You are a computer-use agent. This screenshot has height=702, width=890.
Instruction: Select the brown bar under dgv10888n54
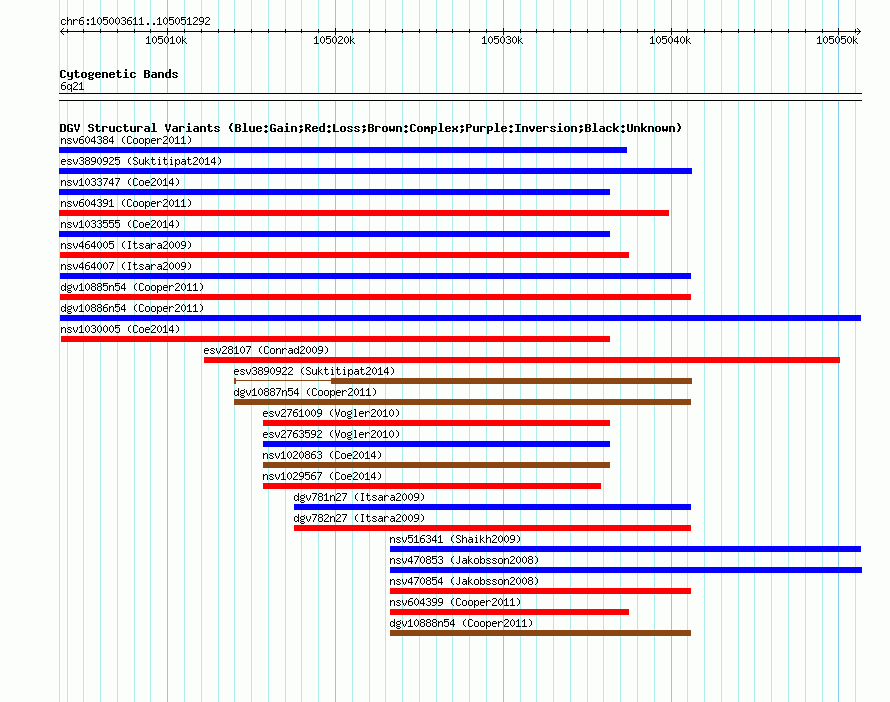coord(540,633)
